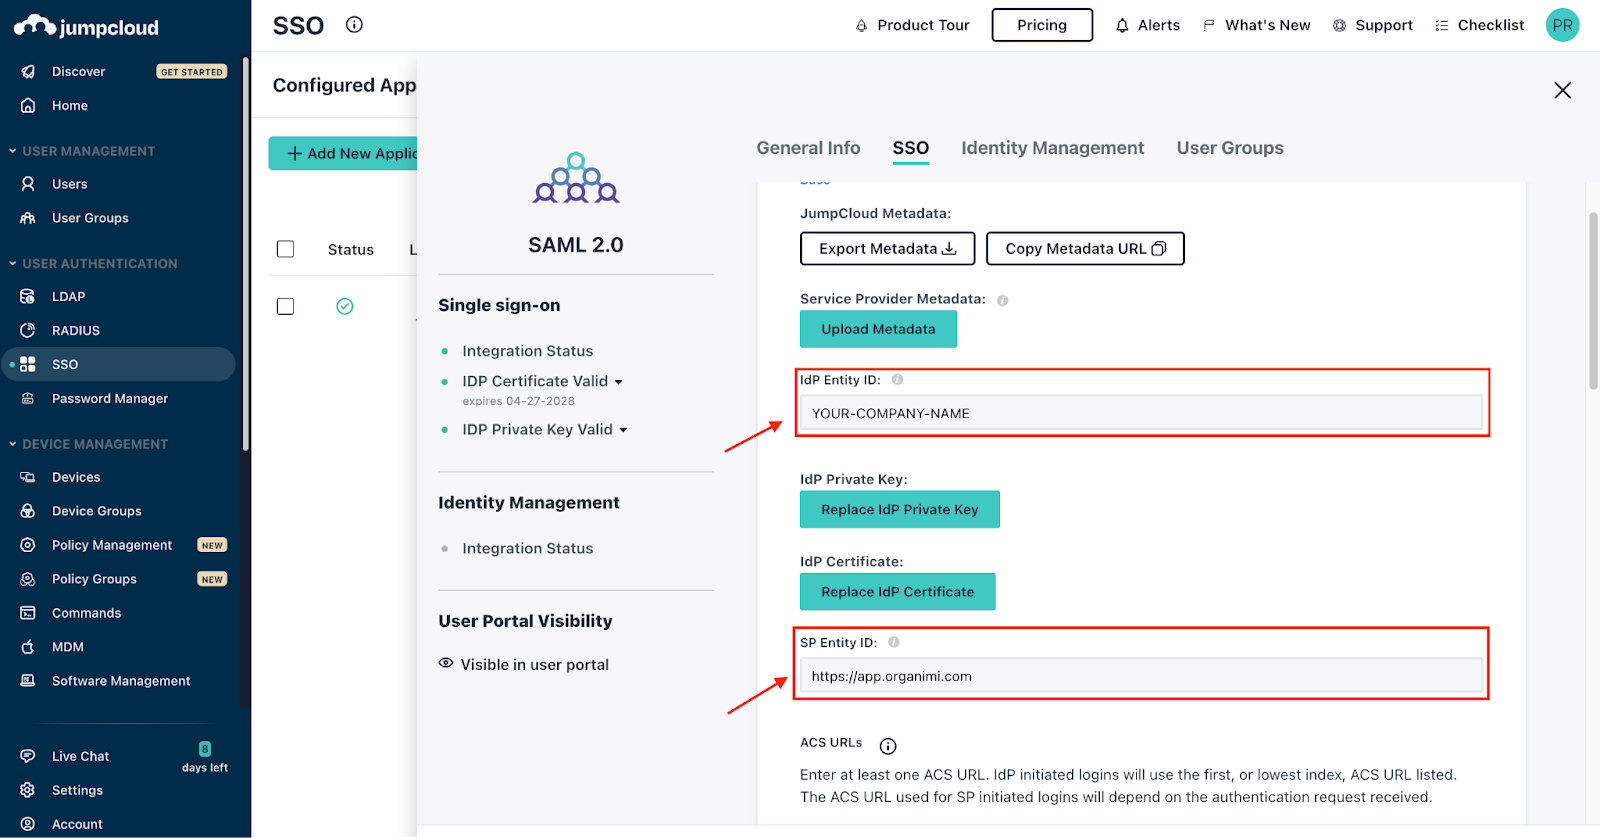
Task: Open RADIUS section
Action: (75, 330)
